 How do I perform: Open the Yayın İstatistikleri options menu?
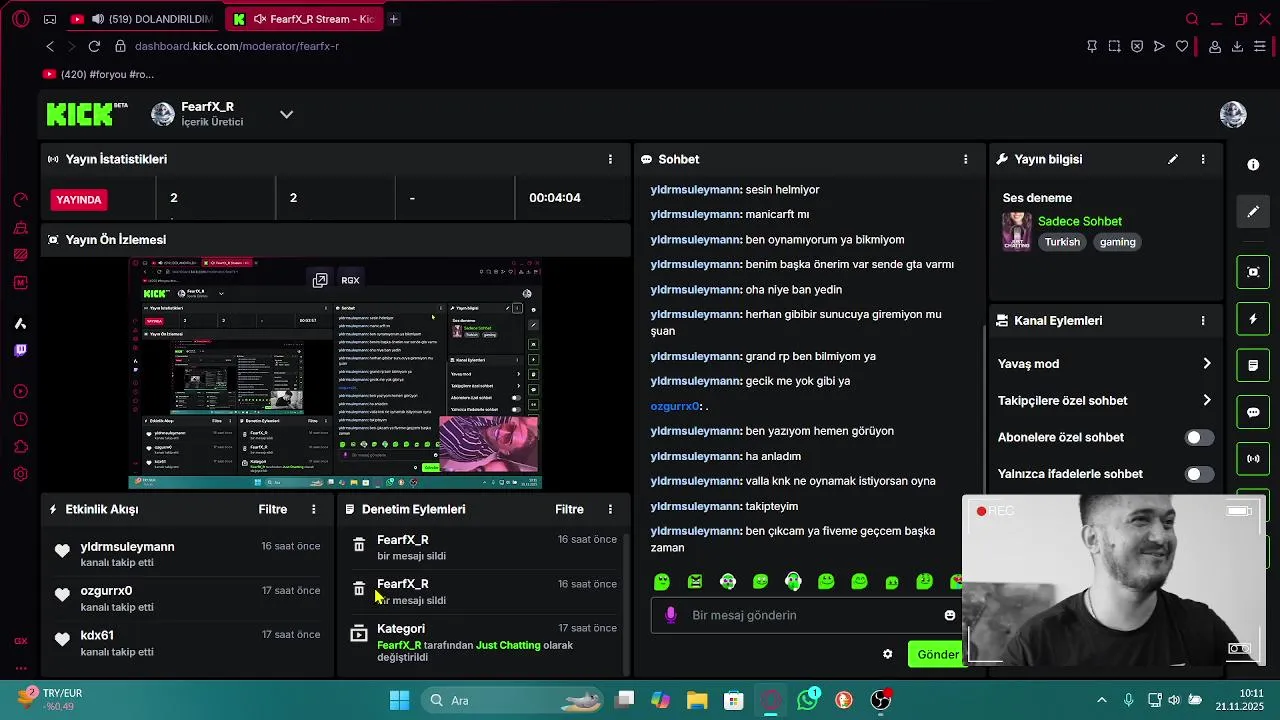[610, 159]
